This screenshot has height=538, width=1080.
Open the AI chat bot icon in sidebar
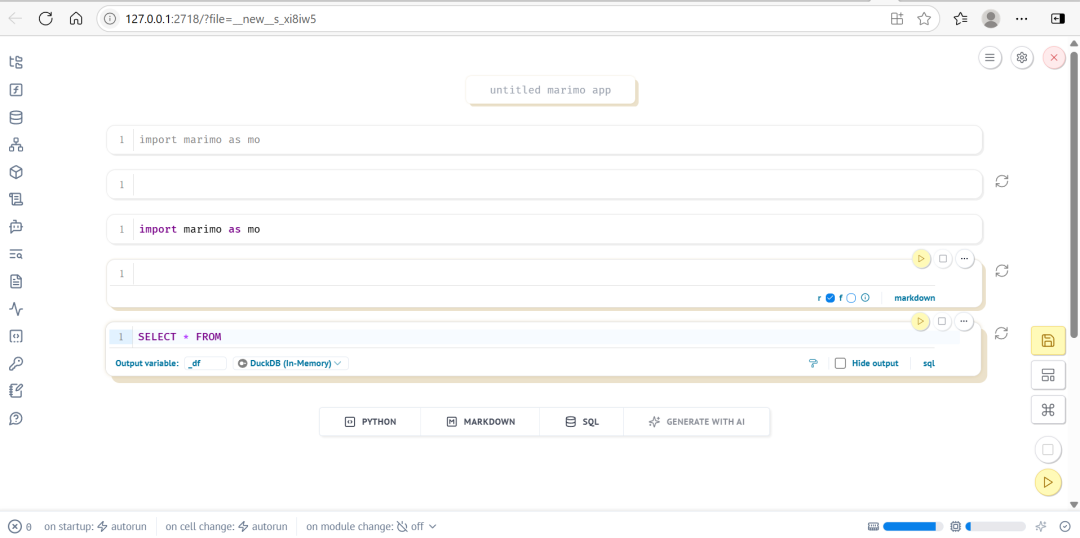[x=16, y=227]
